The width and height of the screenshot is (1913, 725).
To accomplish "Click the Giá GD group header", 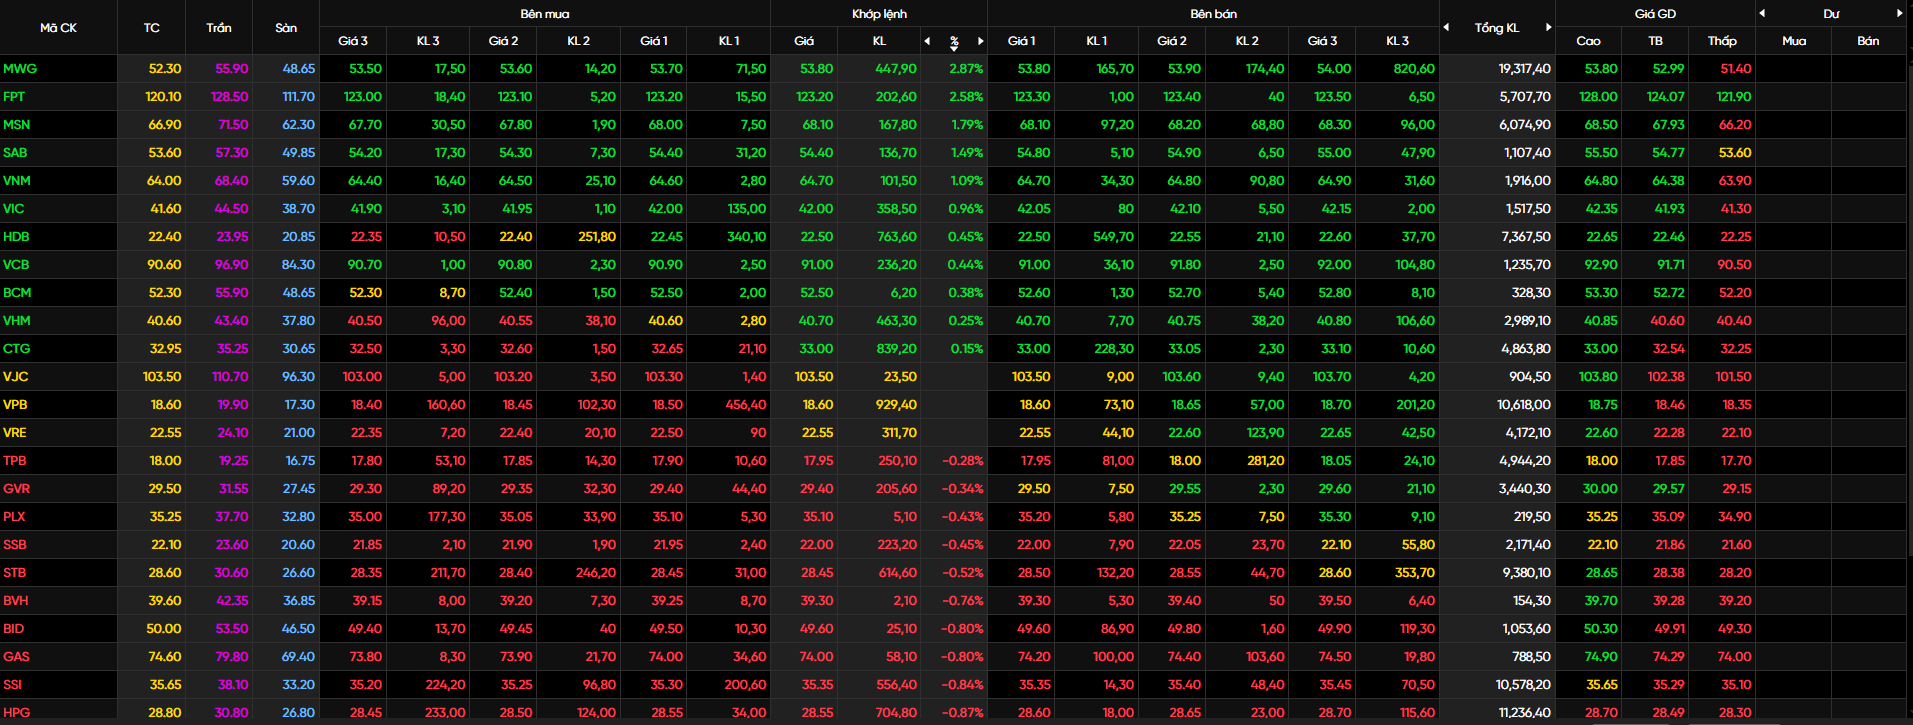I will coord(1655,14).
